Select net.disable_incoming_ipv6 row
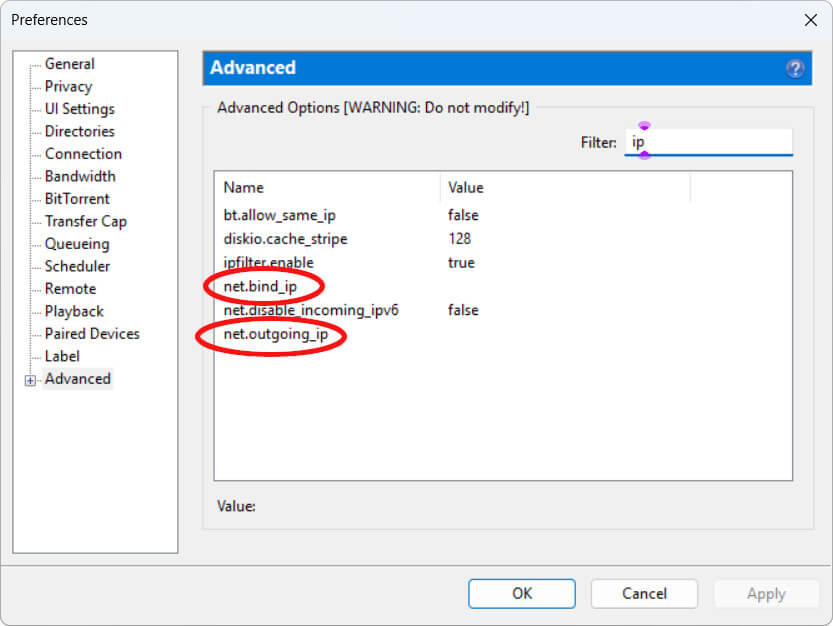833x626 pixels. (503, 310)
